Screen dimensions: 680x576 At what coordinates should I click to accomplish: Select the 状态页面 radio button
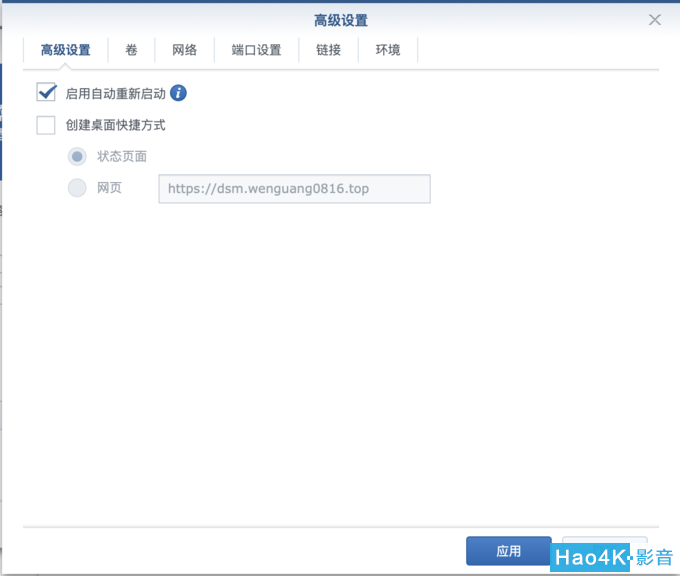77,157
